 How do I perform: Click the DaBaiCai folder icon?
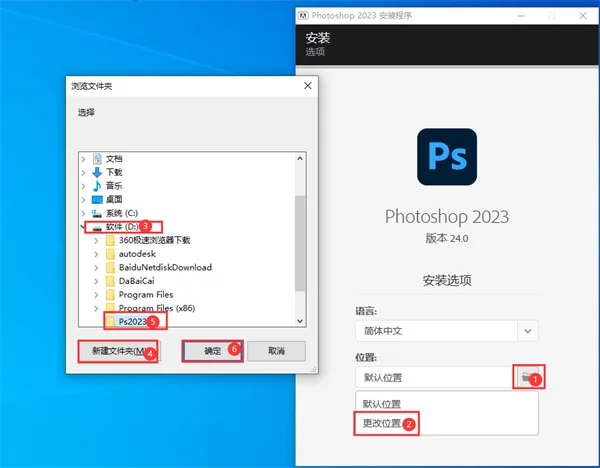click(x=110, y=281)
